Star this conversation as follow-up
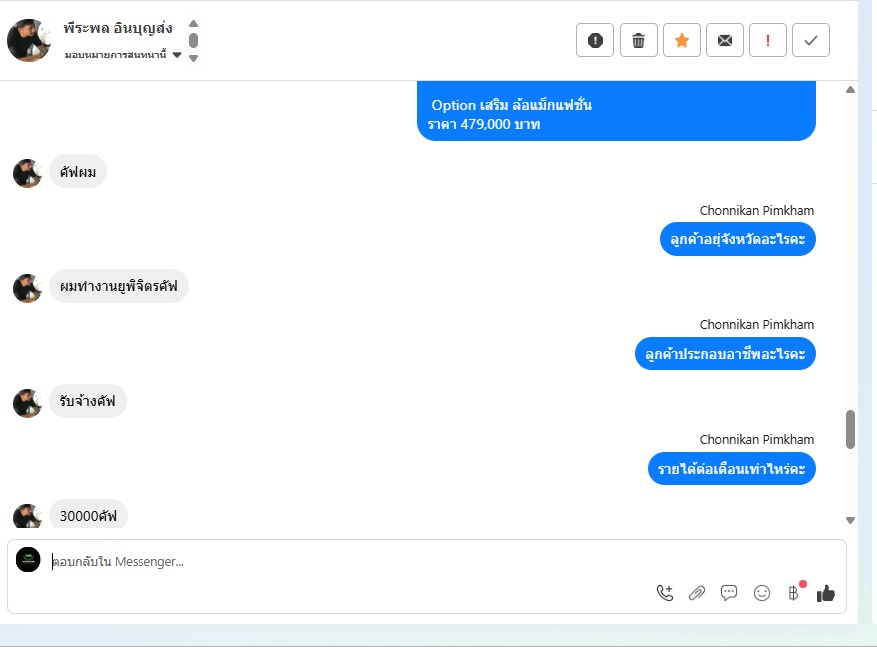This screenshot has width=877, height=647. click(x=682, y=40)
